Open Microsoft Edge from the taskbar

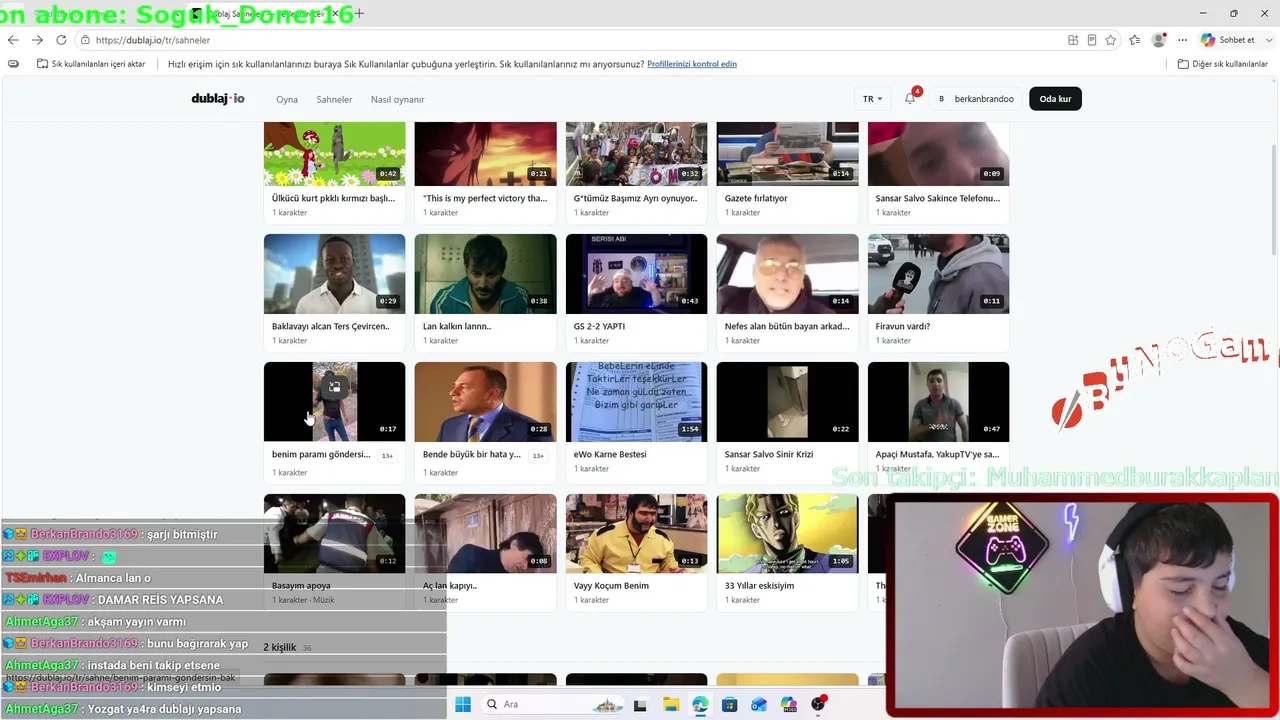pos(700,704)
